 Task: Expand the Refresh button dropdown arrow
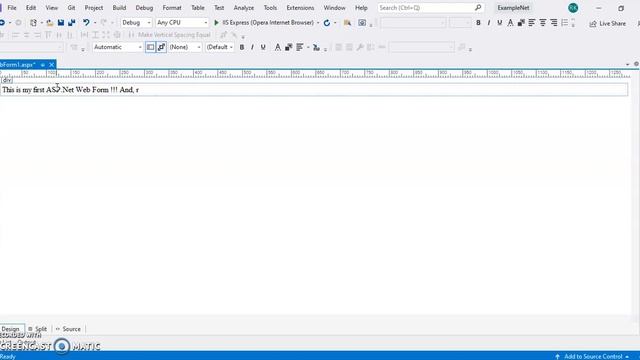pos(335,23)
